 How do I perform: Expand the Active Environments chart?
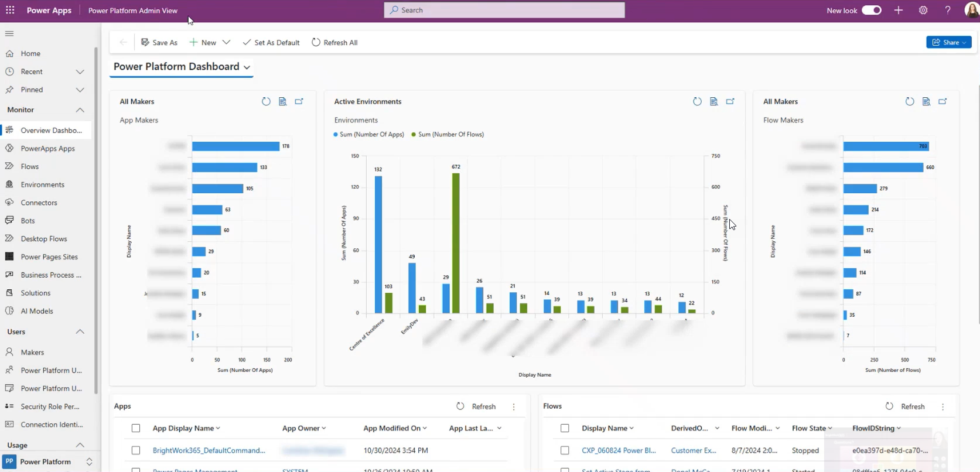[731, 101]
